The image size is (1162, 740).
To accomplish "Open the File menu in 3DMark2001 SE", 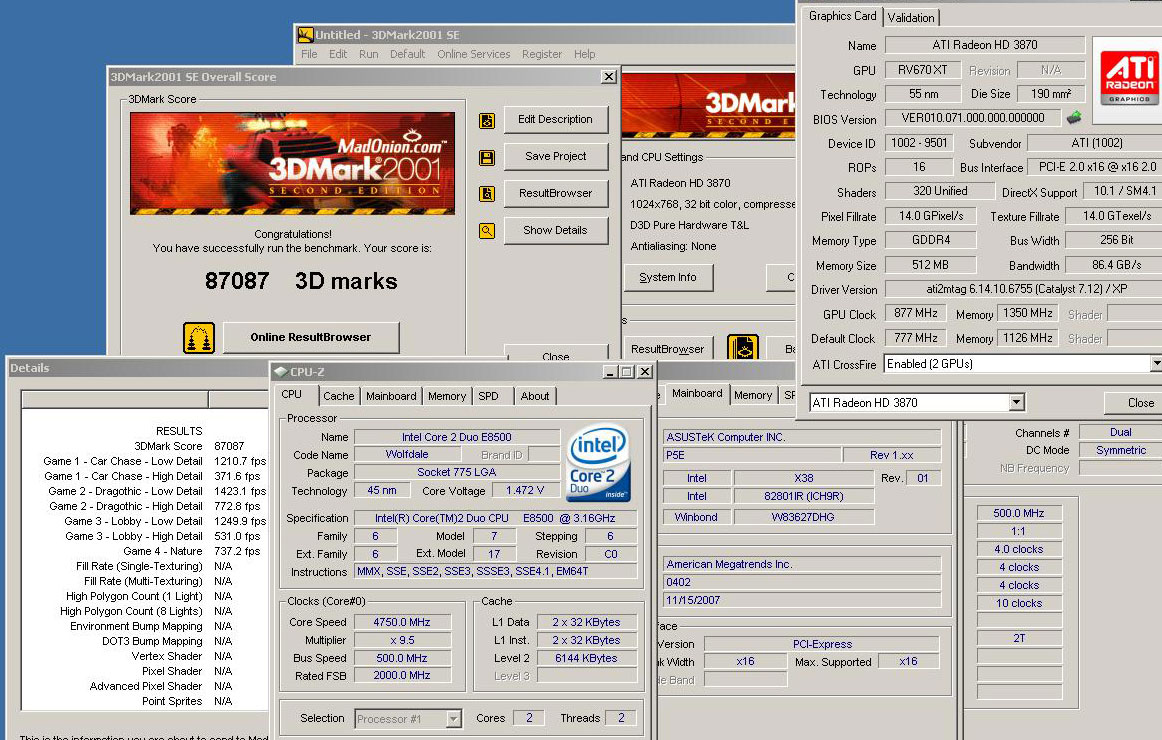I will pyautogui.click(x=309, y=54).
